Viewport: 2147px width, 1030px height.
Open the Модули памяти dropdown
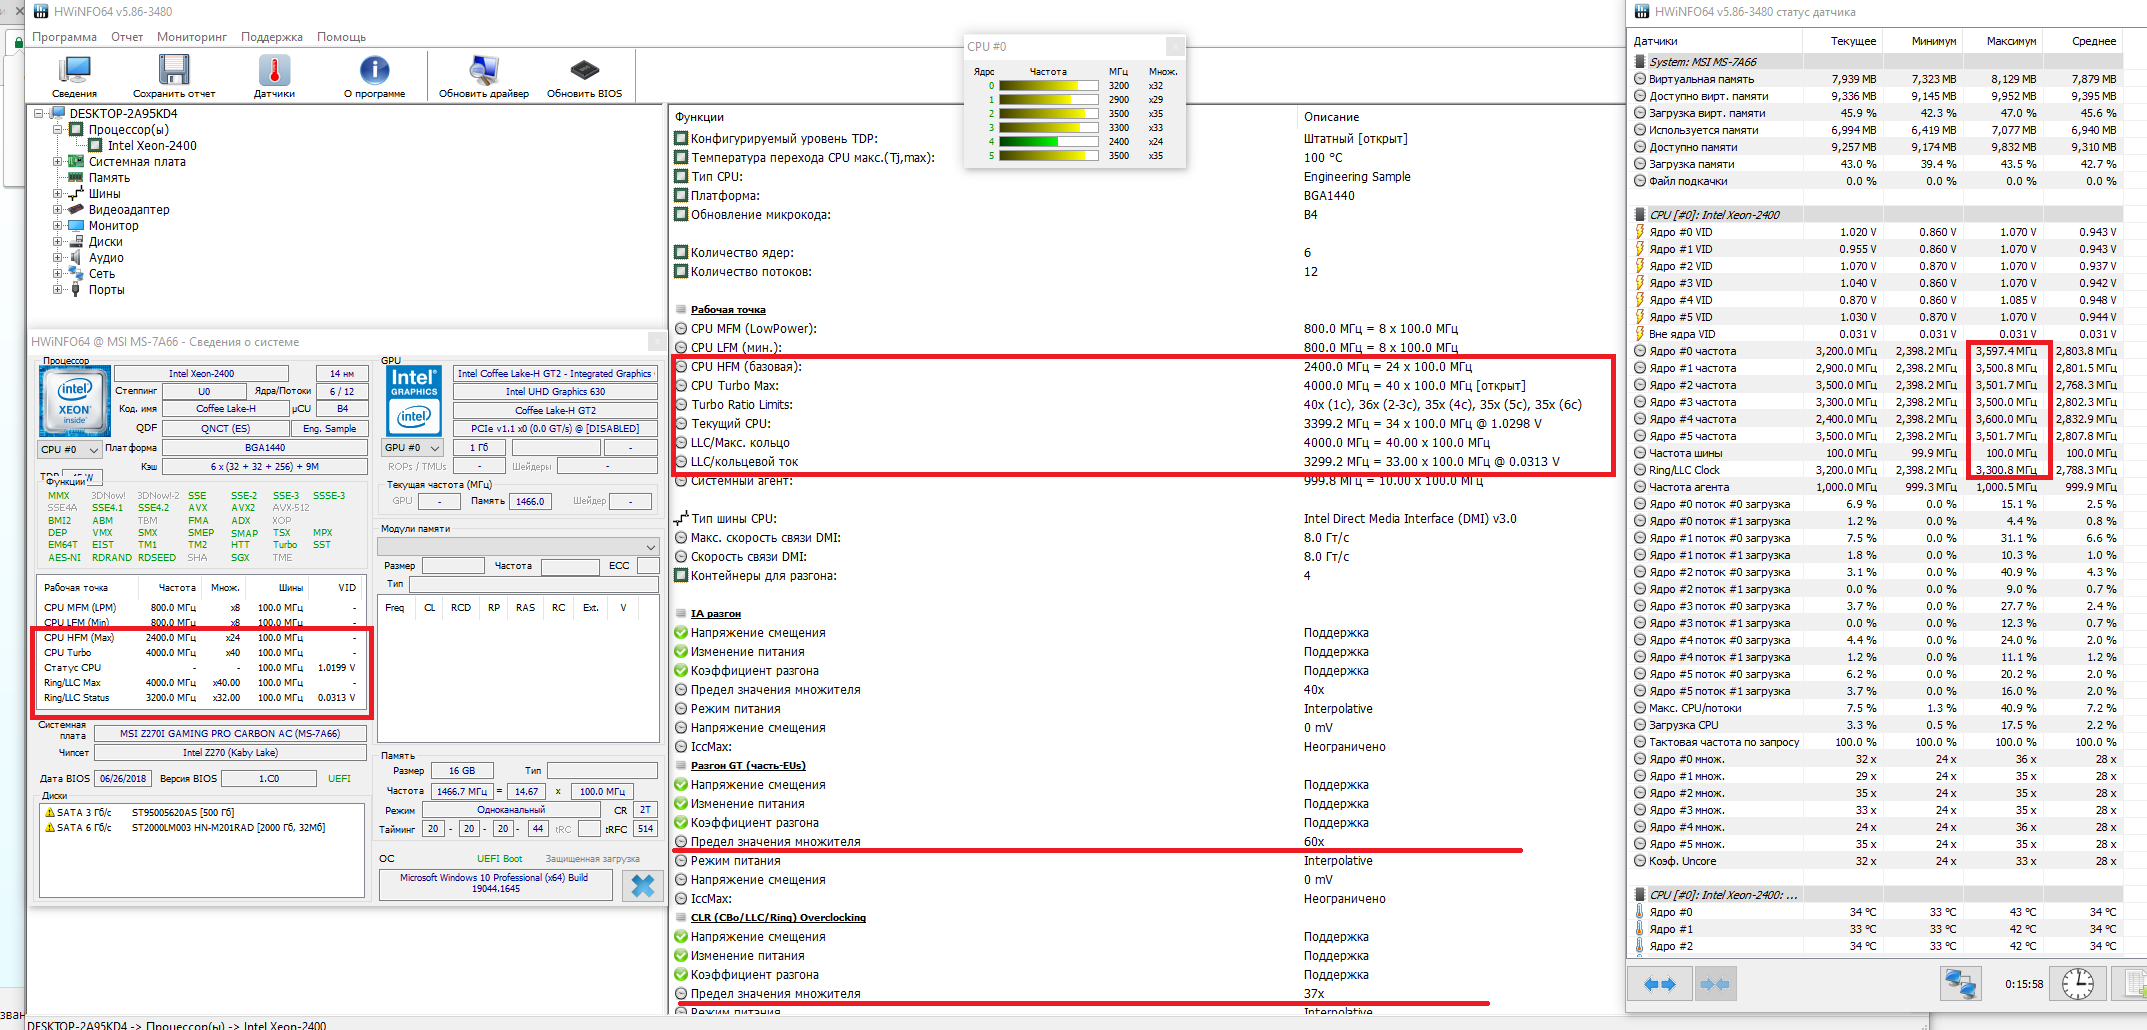518,547
